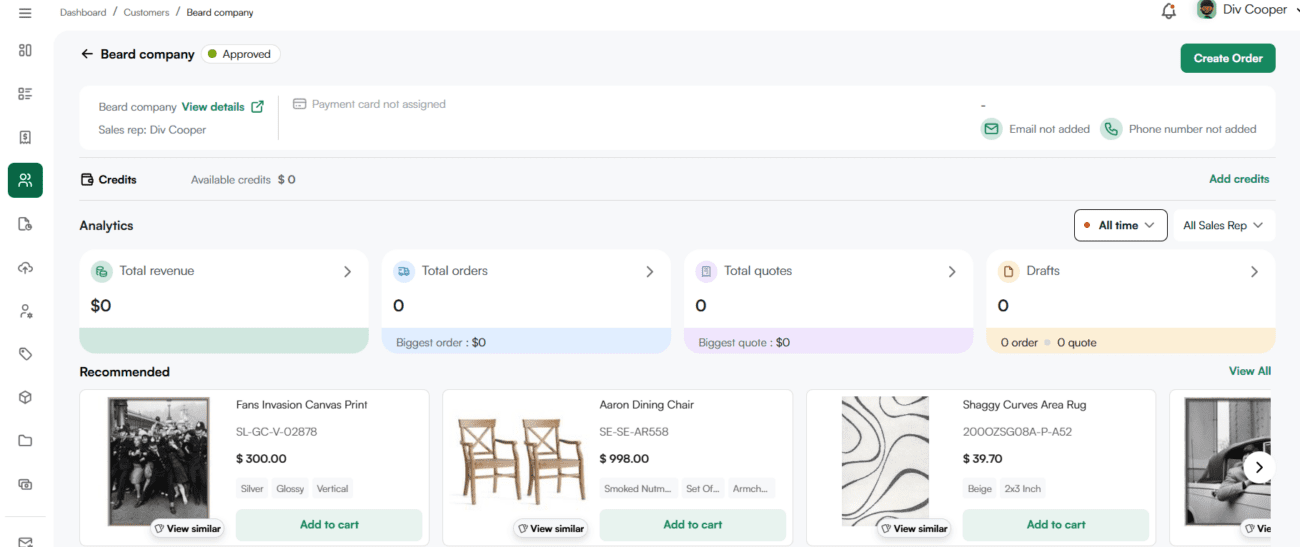Select the Customers icon in sidebar
This screenshot has height=547, width=1300.
pyautogui.click(x=25, y=180)
